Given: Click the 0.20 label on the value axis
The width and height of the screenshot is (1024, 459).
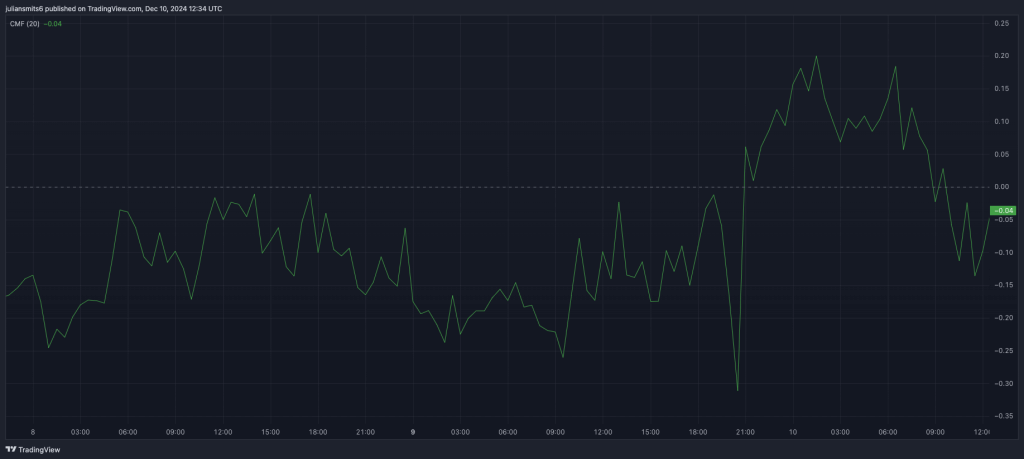Looking at the screenshot, I should [x=1001, y=56].
